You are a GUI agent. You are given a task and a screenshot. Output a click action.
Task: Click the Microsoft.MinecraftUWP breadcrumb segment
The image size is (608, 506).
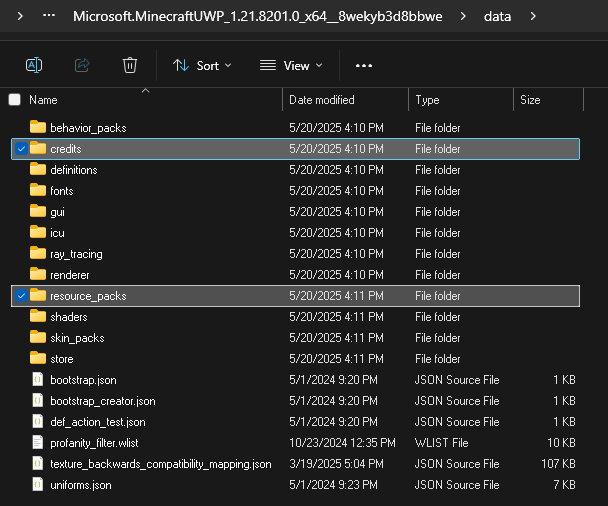pos(257,16)
